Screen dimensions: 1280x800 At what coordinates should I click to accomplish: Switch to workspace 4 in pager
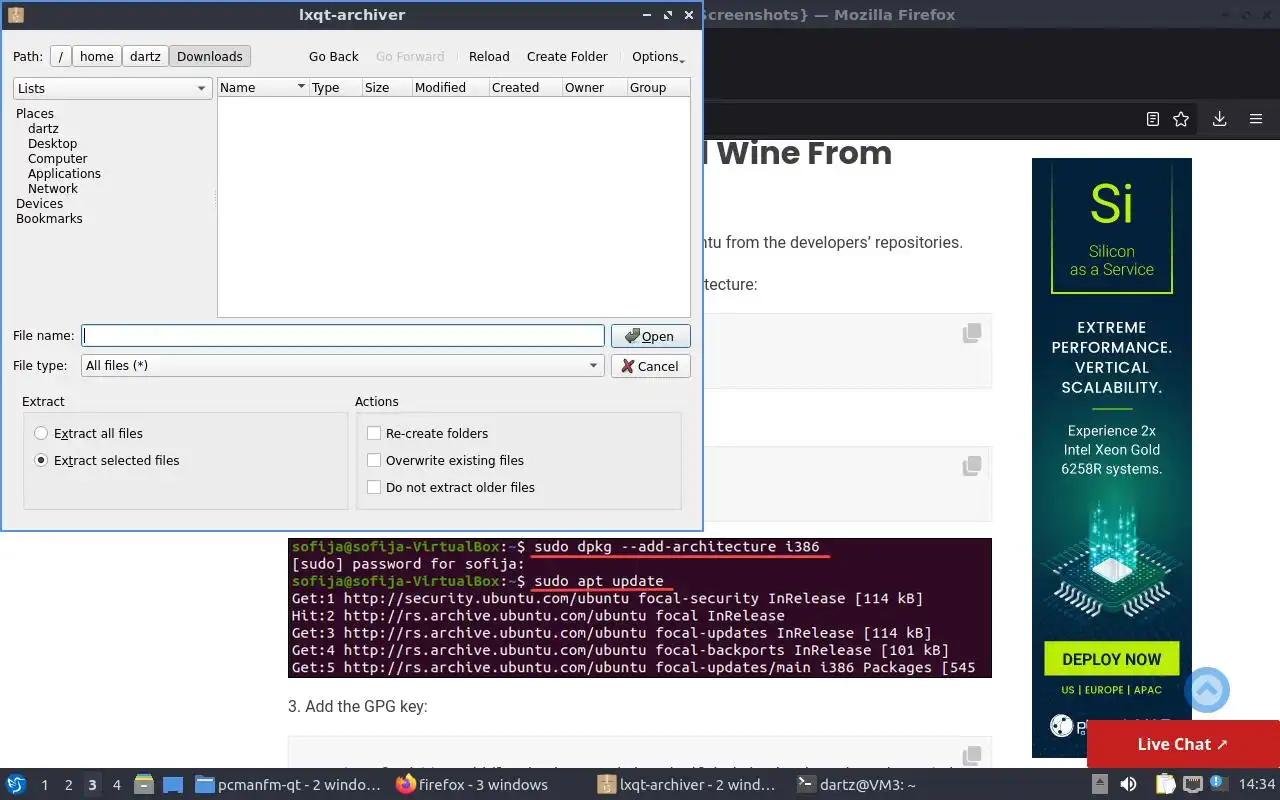pos(116,785)
